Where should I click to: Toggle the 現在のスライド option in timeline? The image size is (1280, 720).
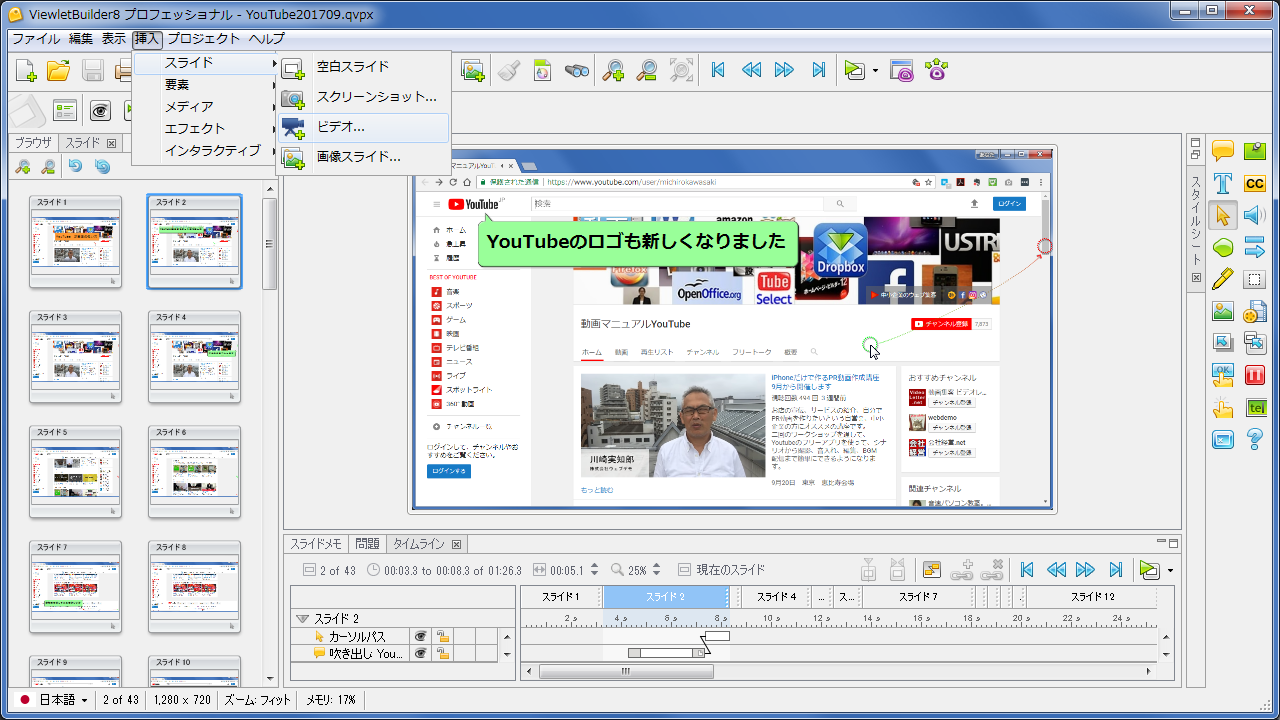tap(685, 570)
